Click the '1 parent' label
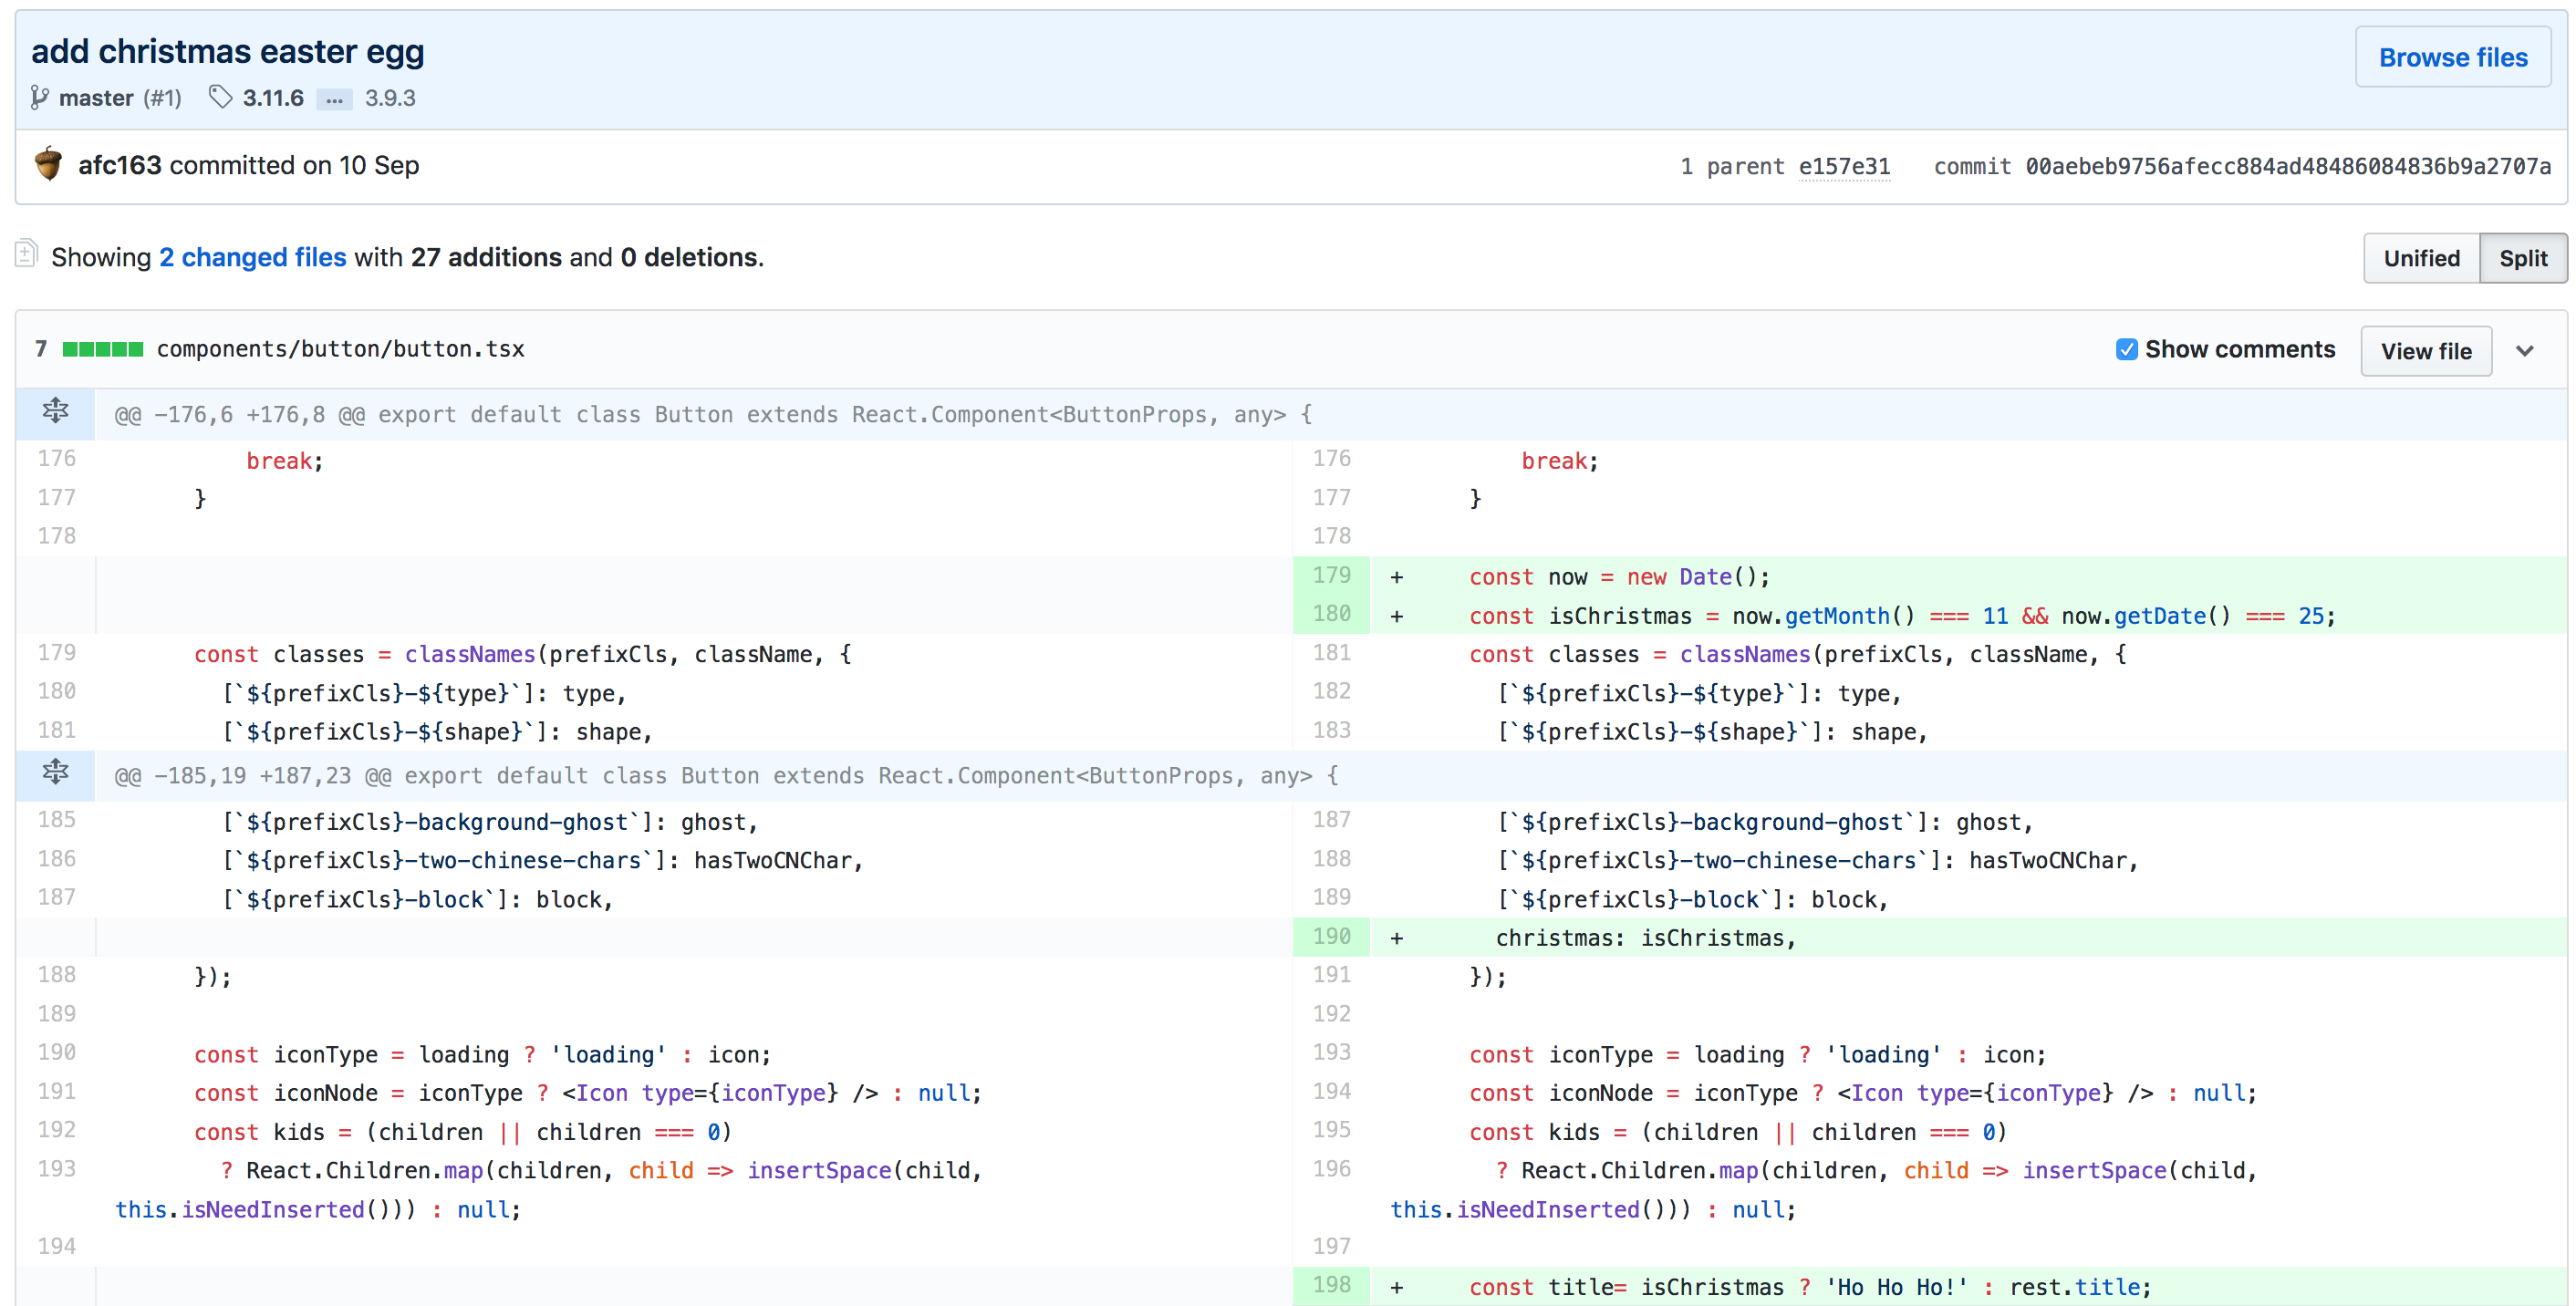 tap(1732, 166)
